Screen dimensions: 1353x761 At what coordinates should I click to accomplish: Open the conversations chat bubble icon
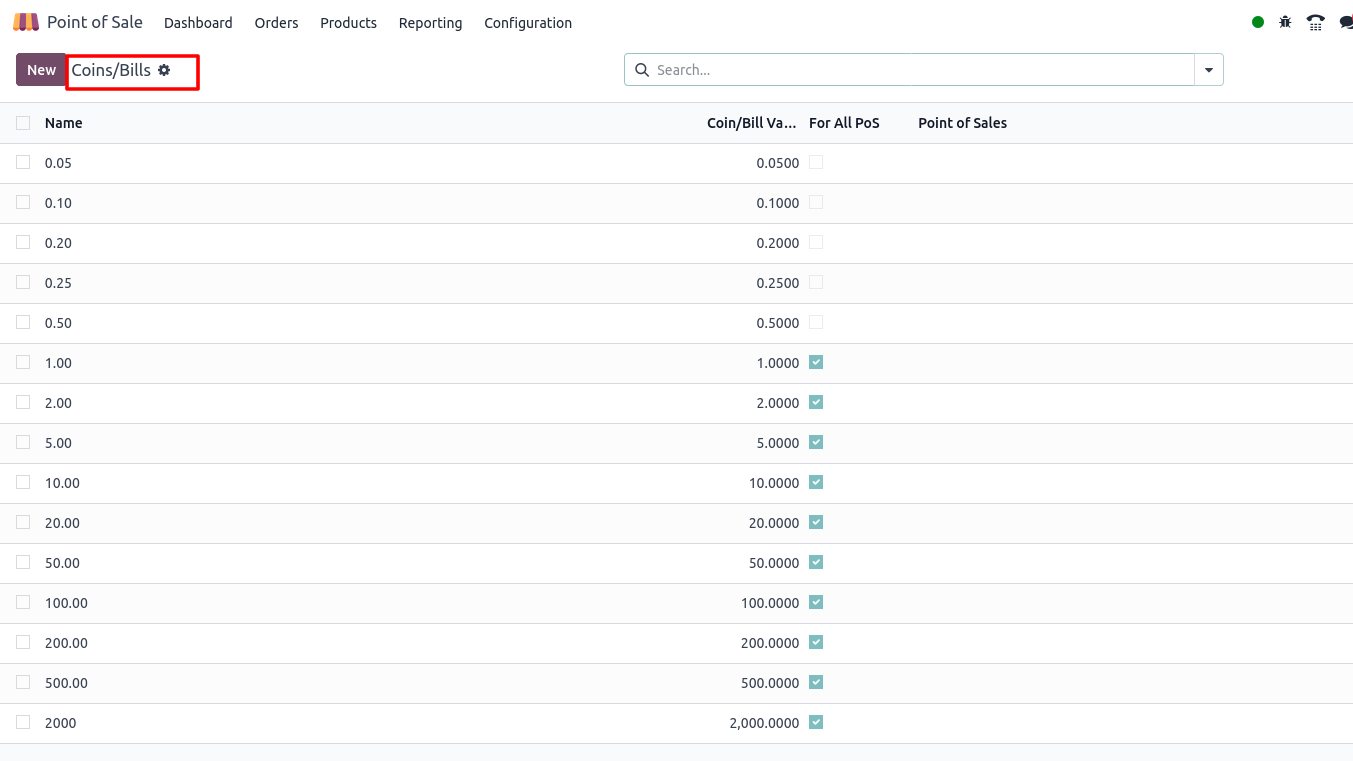1346,22
